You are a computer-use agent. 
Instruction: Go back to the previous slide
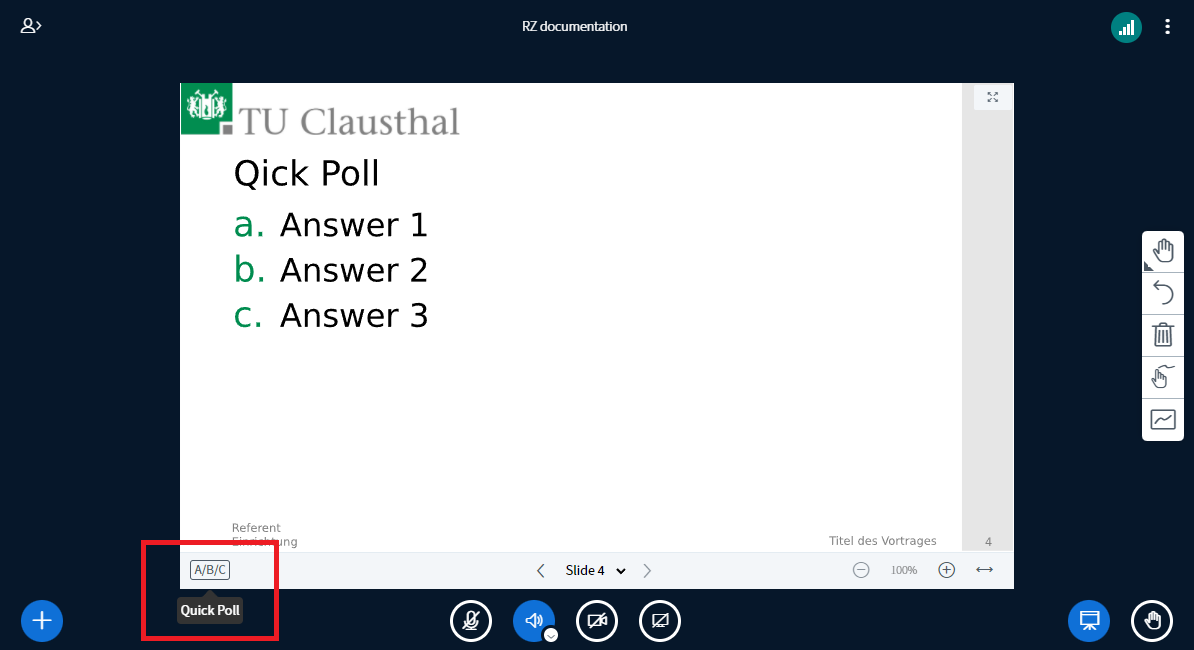[x=541, y=571]
